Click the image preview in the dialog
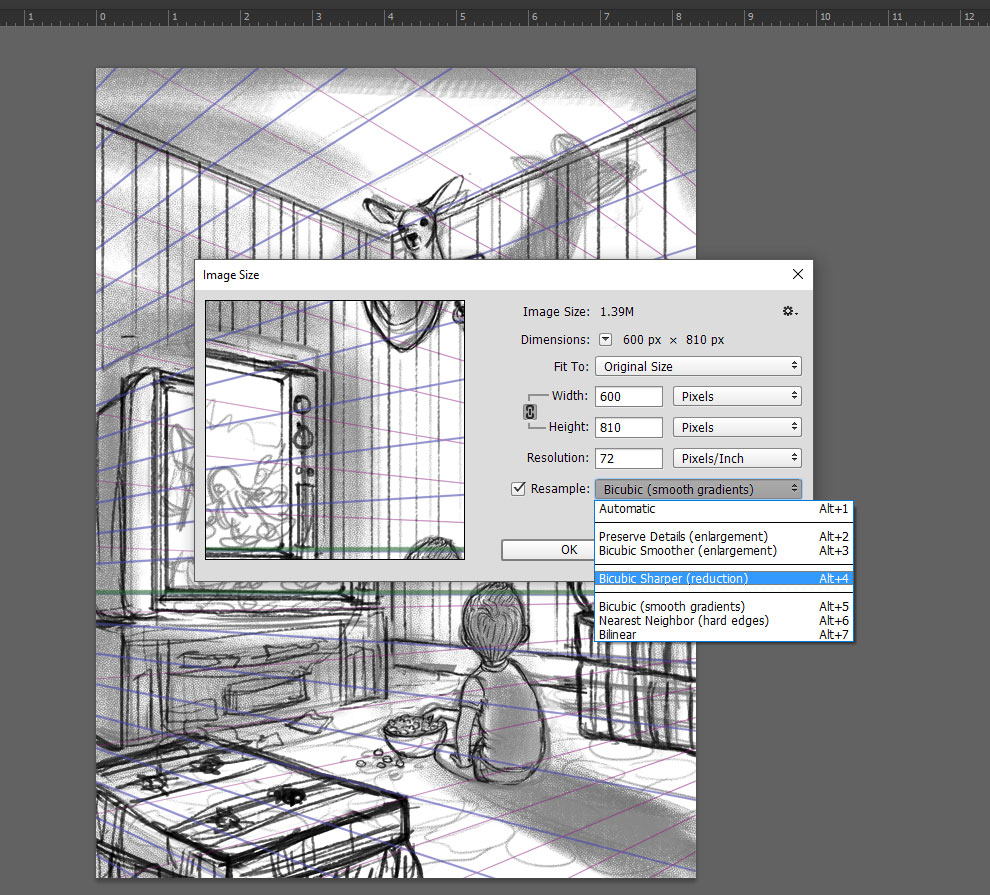This screenshot has height=895, width=990. (335, 430)
